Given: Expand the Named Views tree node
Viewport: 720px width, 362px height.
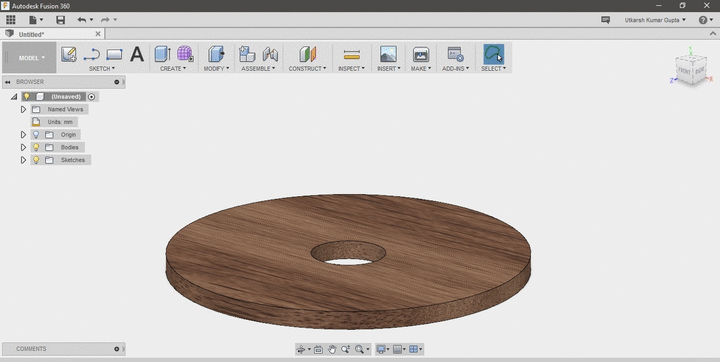Looking at the screenshot, I should (23, 109).
